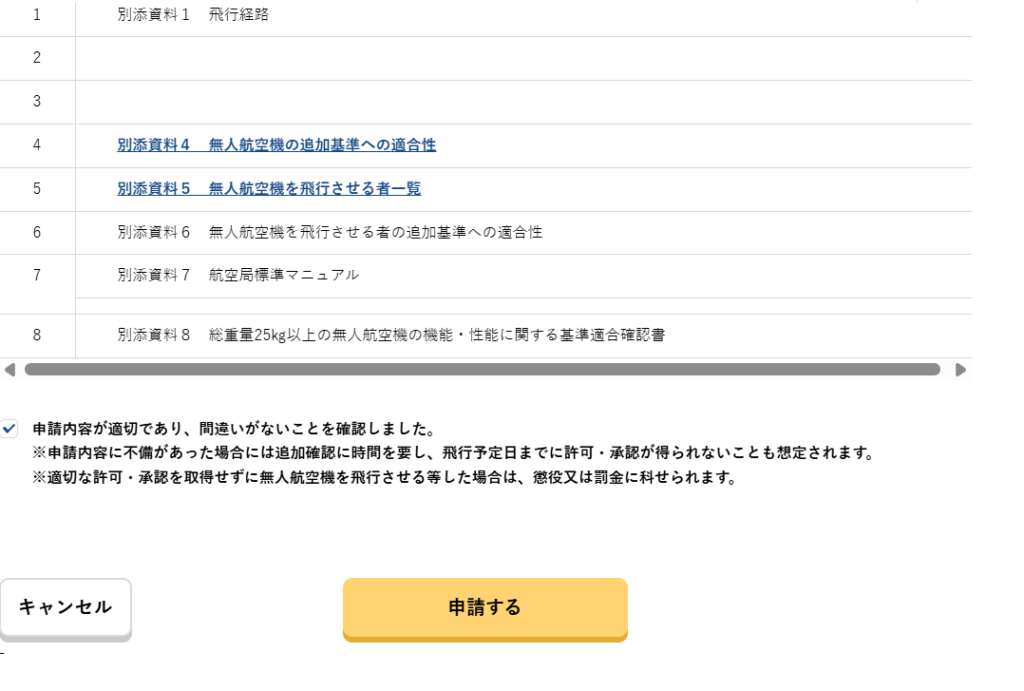Select the 別添資料1 飛行経路 row text

[x=193, y=15]
